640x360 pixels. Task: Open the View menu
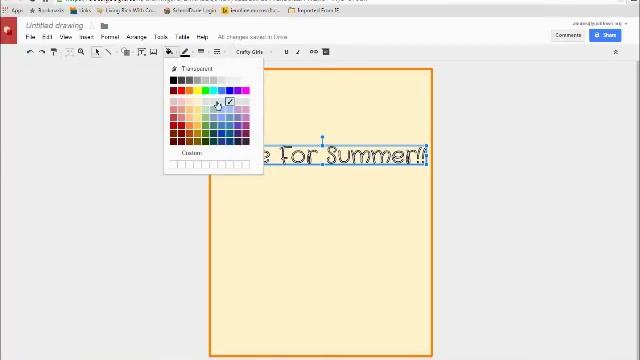pos(66,37)
